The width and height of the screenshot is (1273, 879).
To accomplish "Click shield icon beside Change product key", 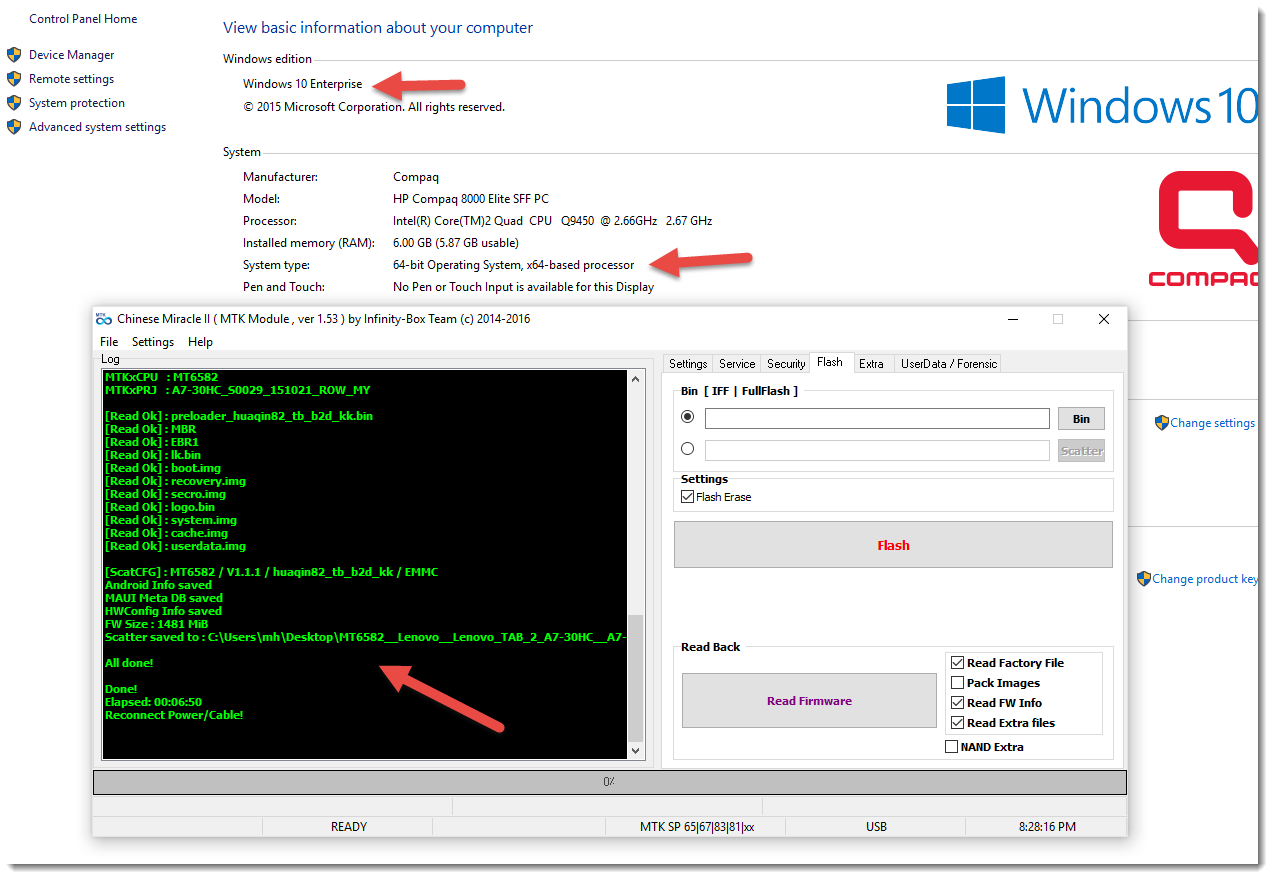I will [1143, 579].
